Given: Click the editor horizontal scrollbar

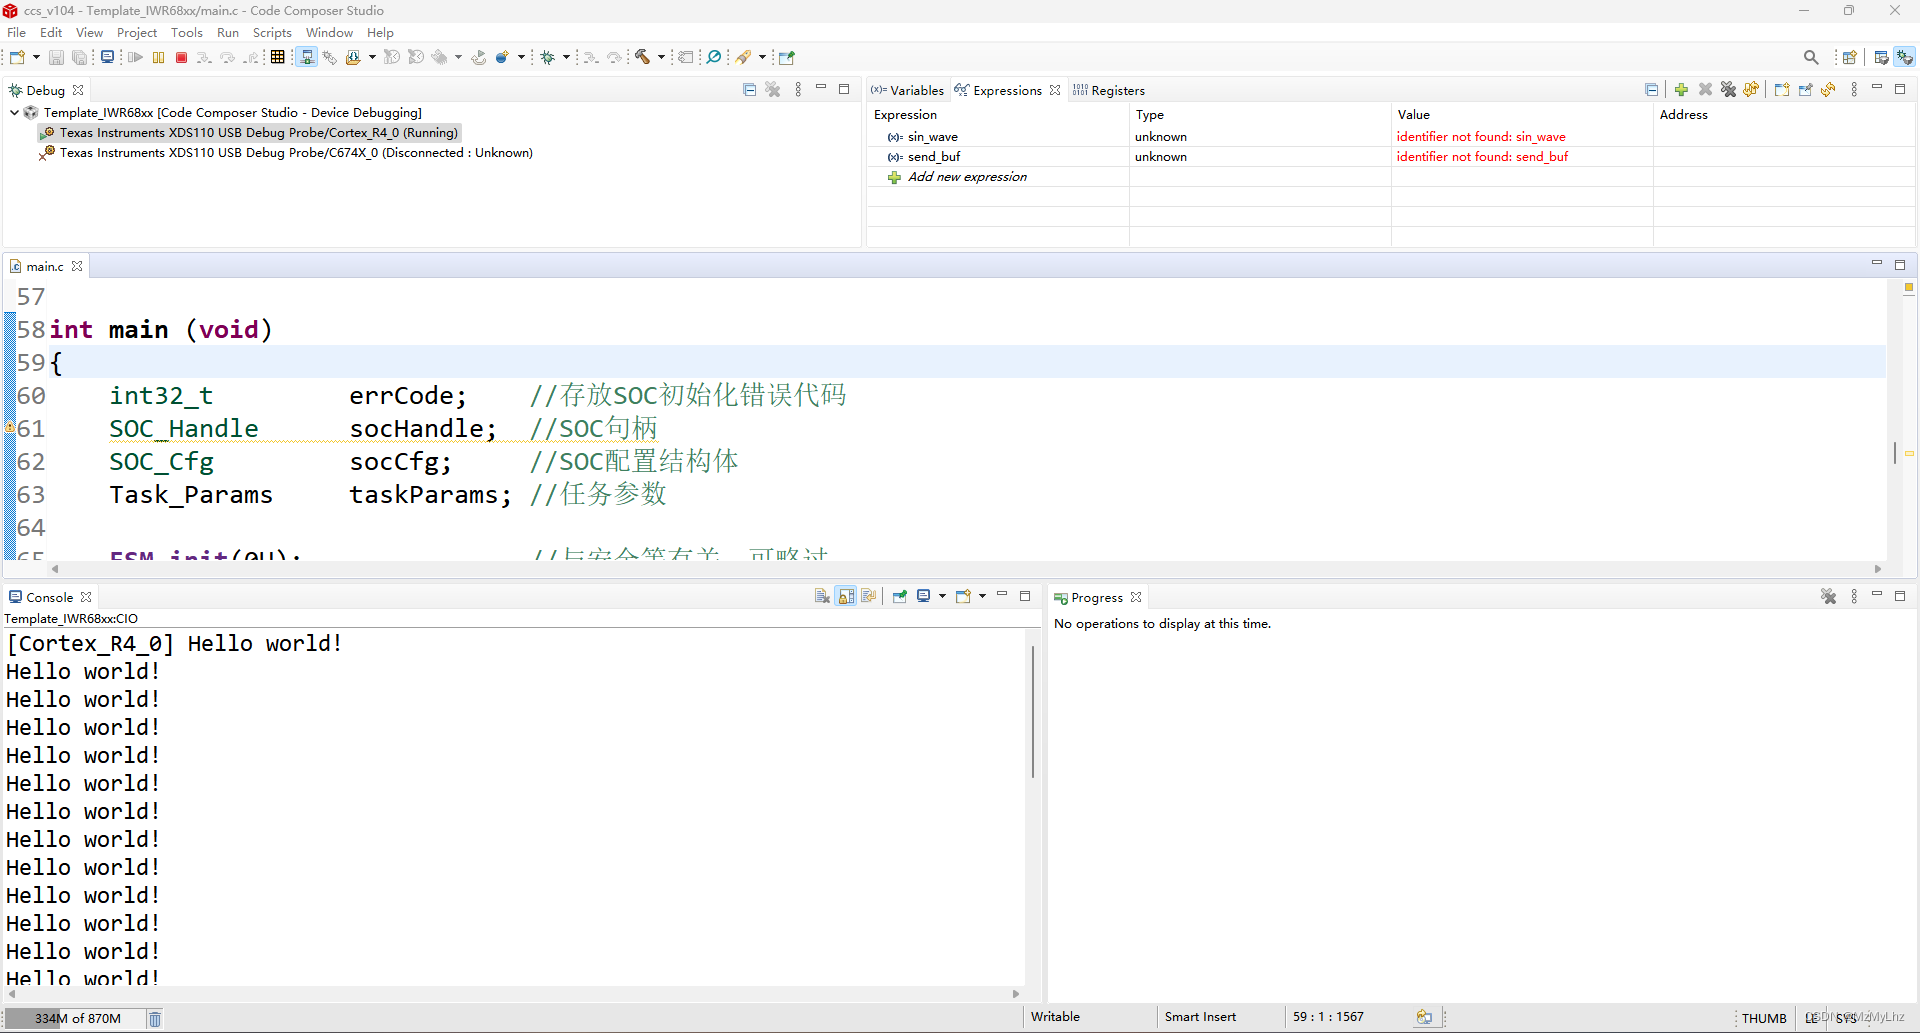Looking at the screenshot, I should point(966,569).
